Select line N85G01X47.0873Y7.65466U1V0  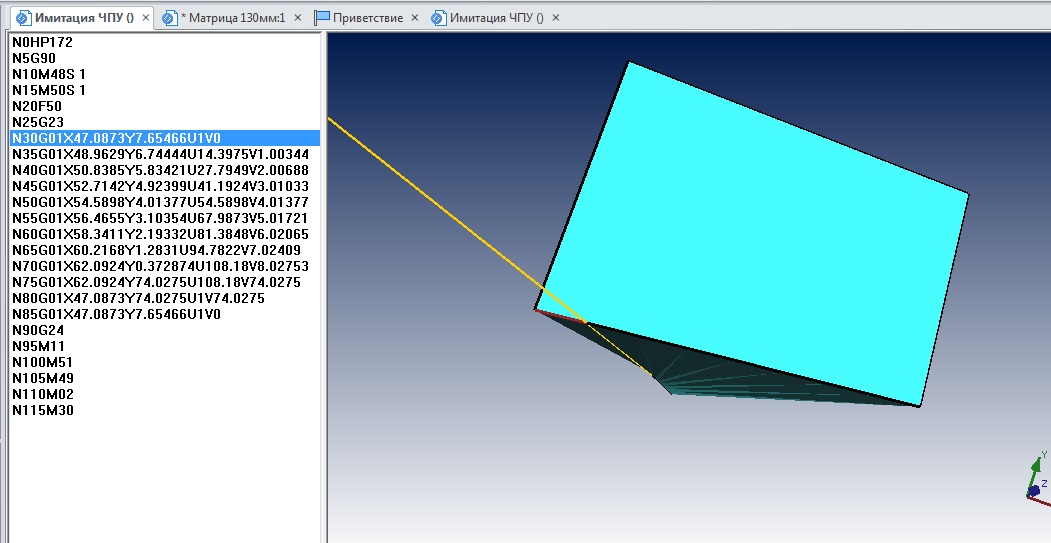click(165, 314)
